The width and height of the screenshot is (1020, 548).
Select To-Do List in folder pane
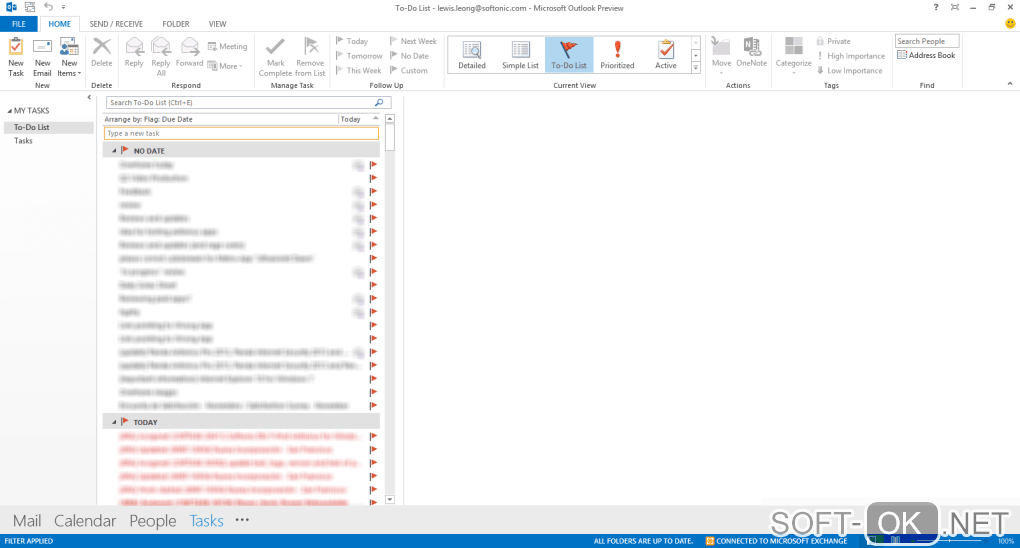(49, 127)
